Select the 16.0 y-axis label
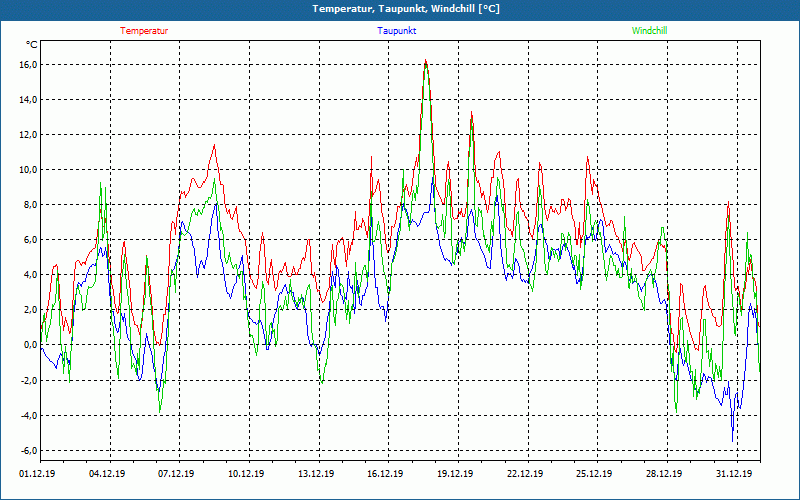The height and width of the screenshot is (500, 800). click(x=27, y=65)
